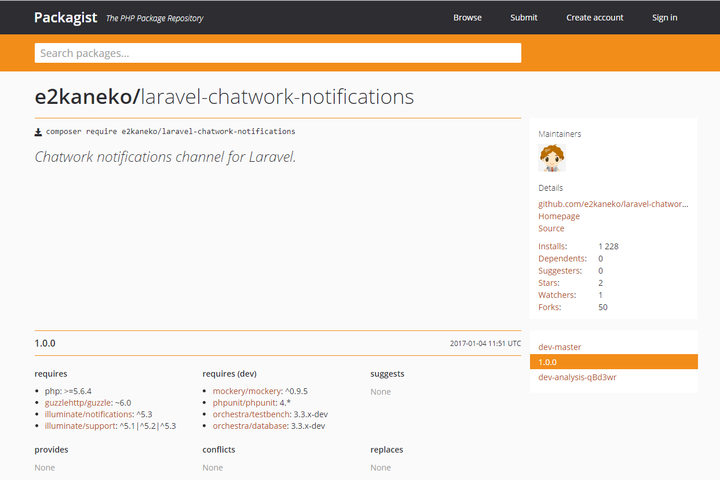Open the Source link
This screenshot has height=480, width=720.
(x=551, y=228)
